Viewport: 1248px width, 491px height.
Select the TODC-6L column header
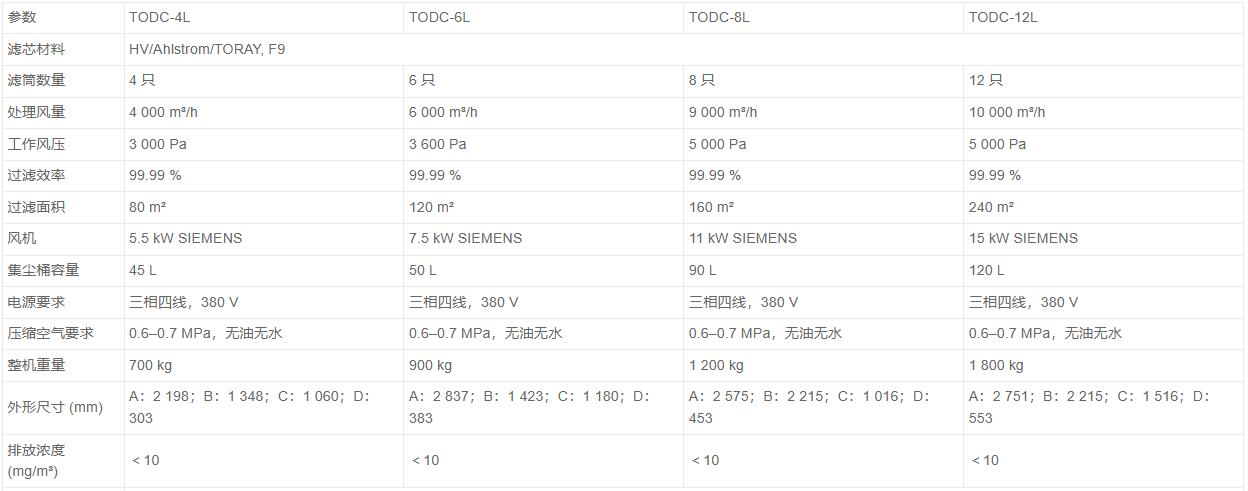pyautogui.click(x=543, y=17)
